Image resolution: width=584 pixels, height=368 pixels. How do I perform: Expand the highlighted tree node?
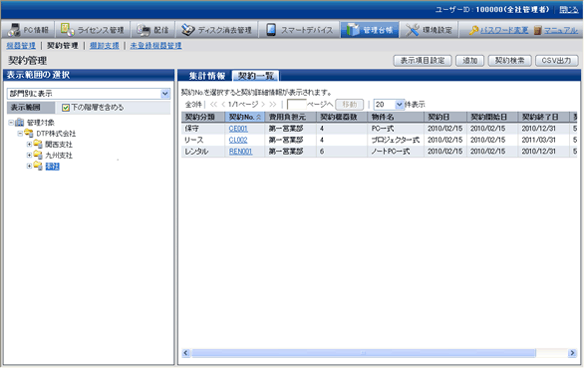pyautogui.click(x=29, y=166)
